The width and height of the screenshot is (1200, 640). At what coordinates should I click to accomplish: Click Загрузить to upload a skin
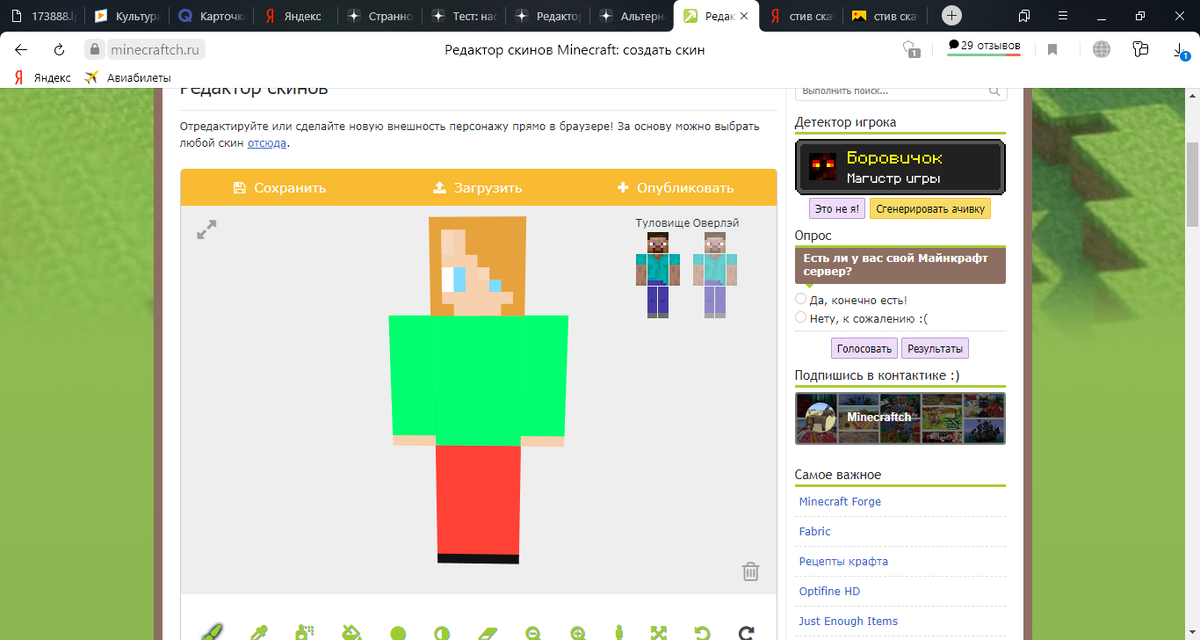pyautogui.click(x=477, y=187)
